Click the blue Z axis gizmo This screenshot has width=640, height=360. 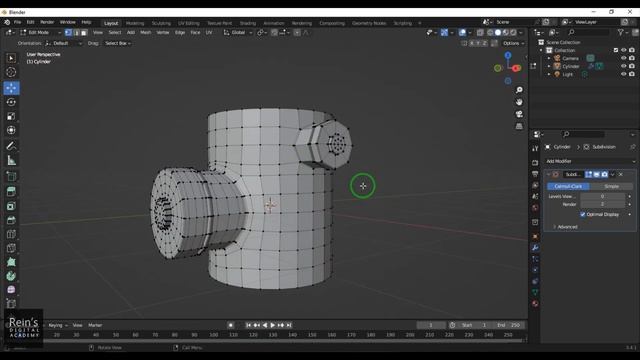pos(508,55)
